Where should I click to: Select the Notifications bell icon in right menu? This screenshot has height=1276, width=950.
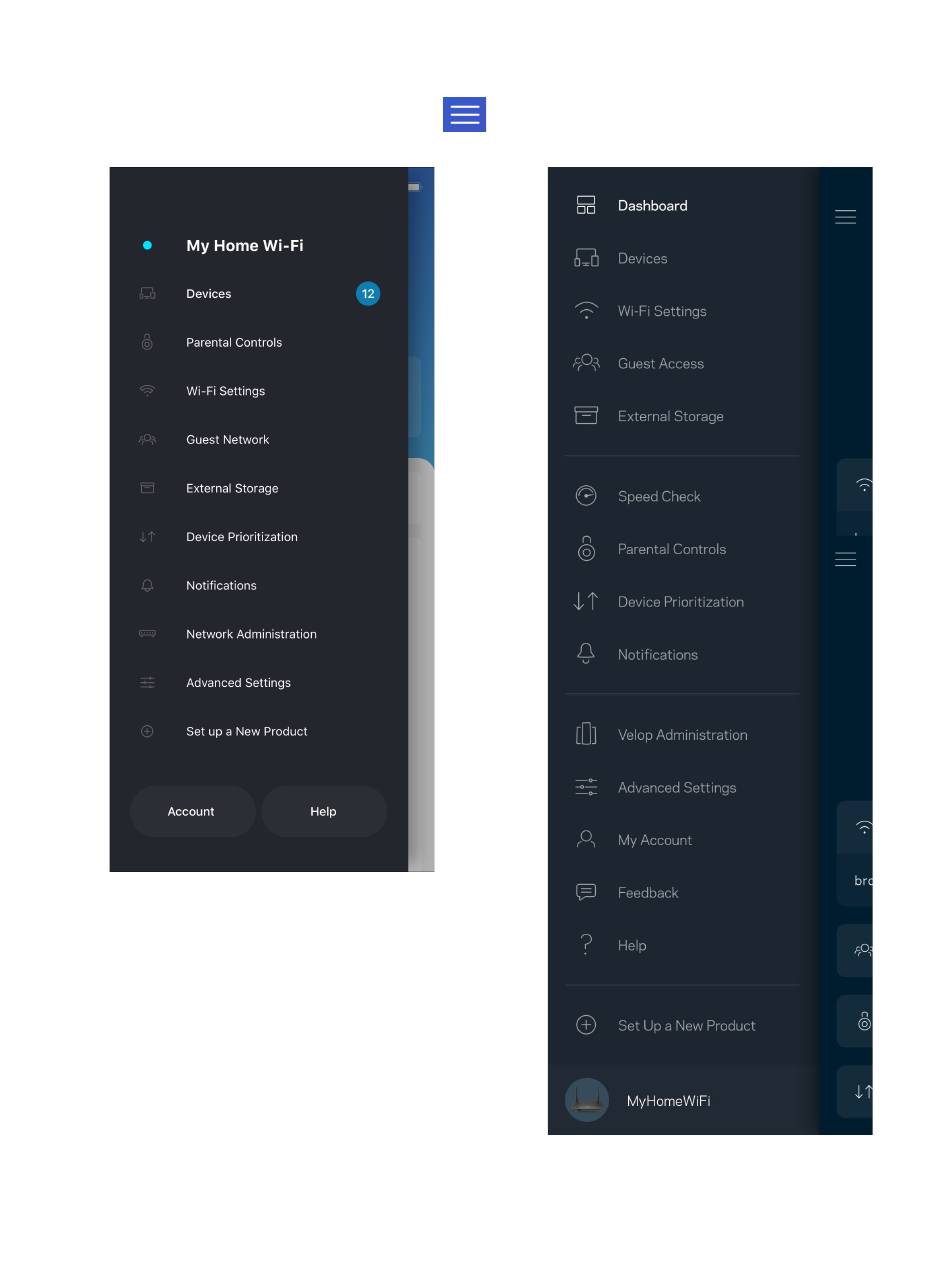[586, 654]
